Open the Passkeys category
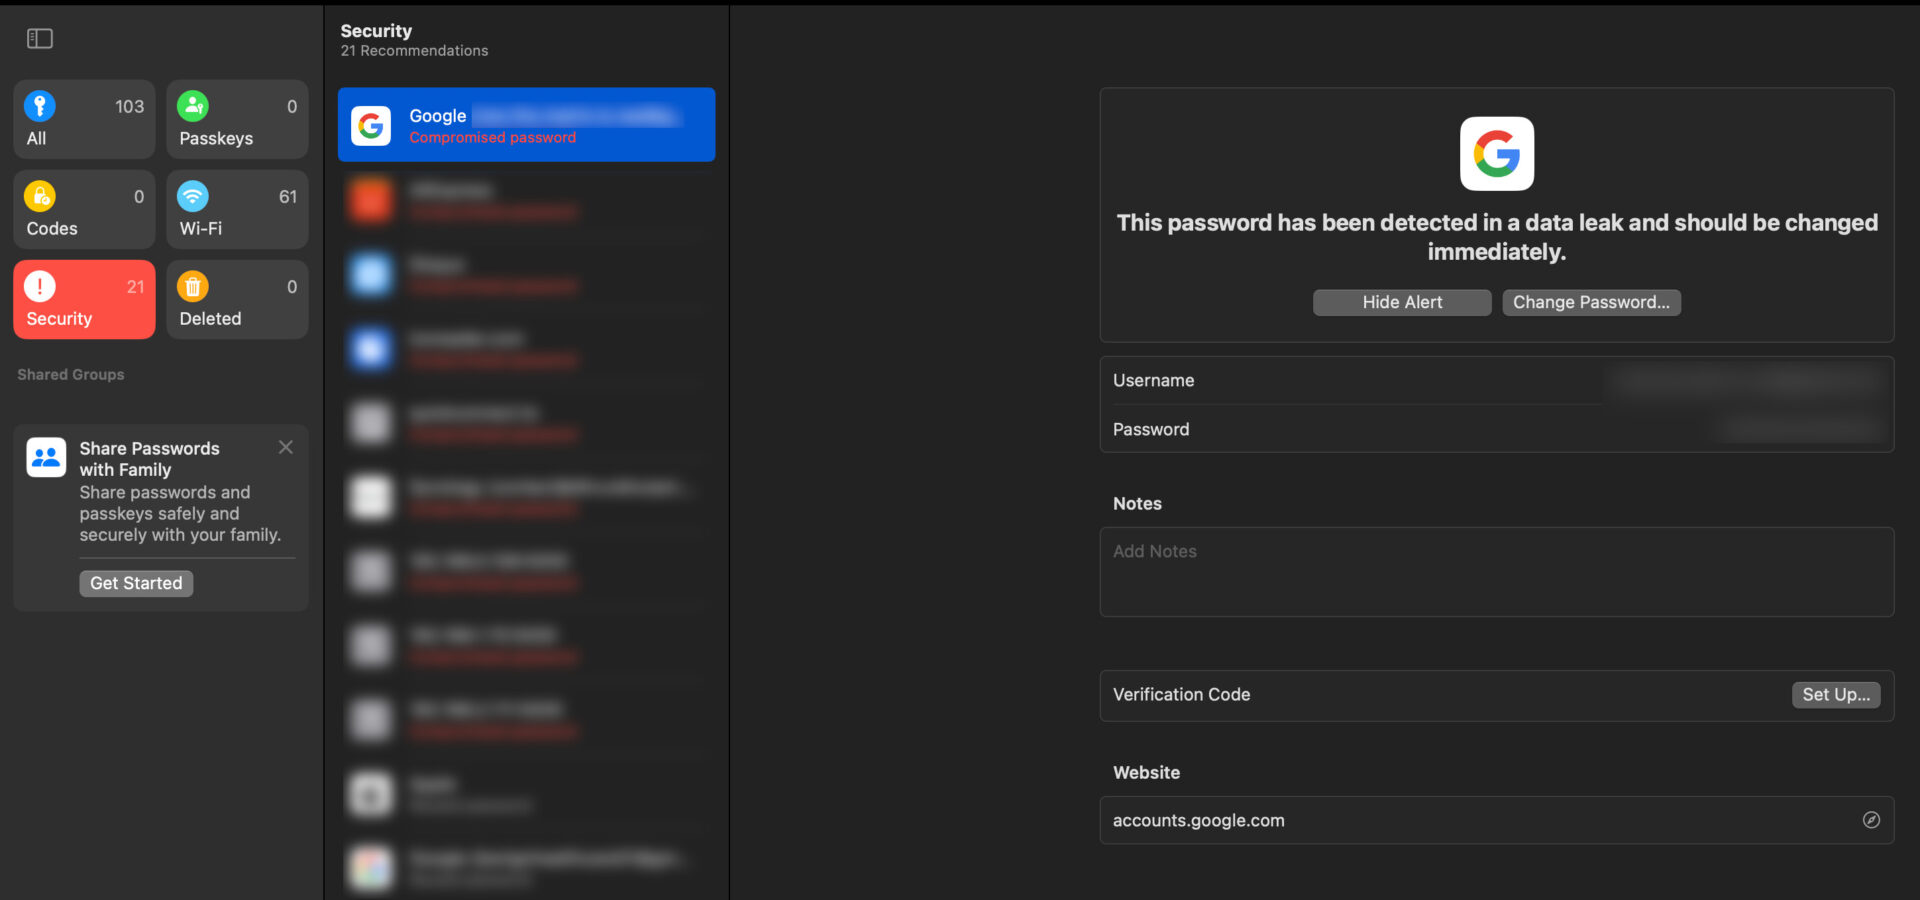 [237, 119]
